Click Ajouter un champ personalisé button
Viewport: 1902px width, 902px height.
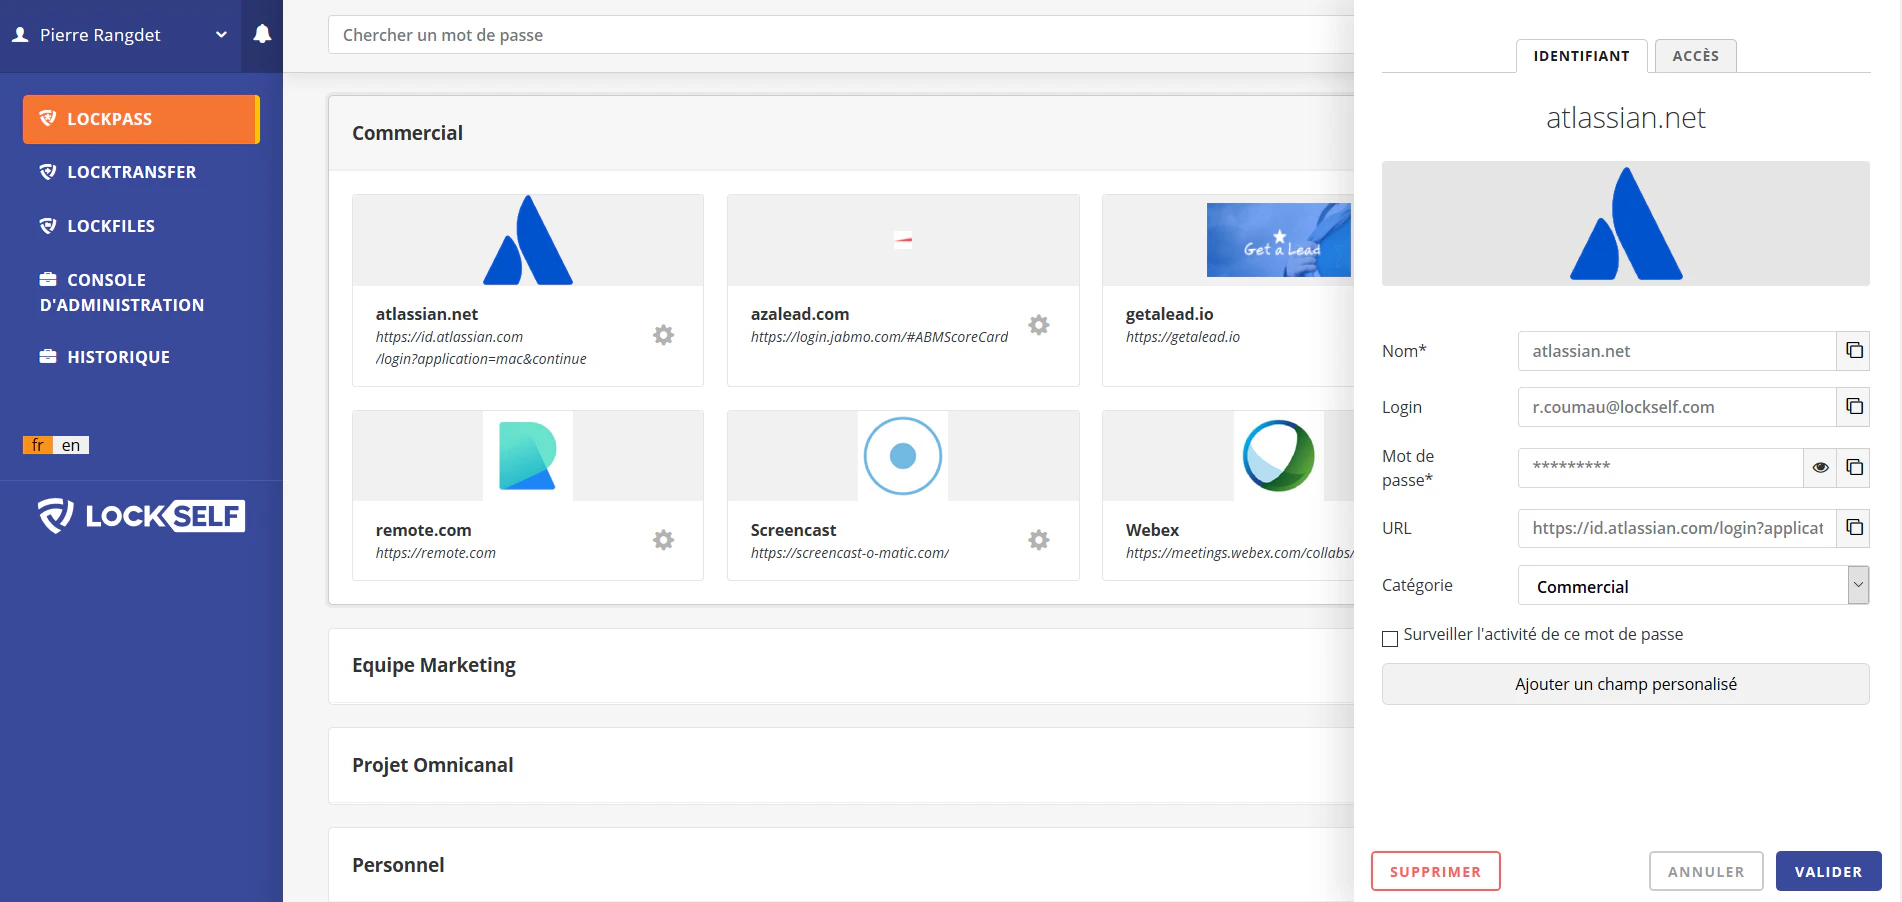pos(1626,684)
